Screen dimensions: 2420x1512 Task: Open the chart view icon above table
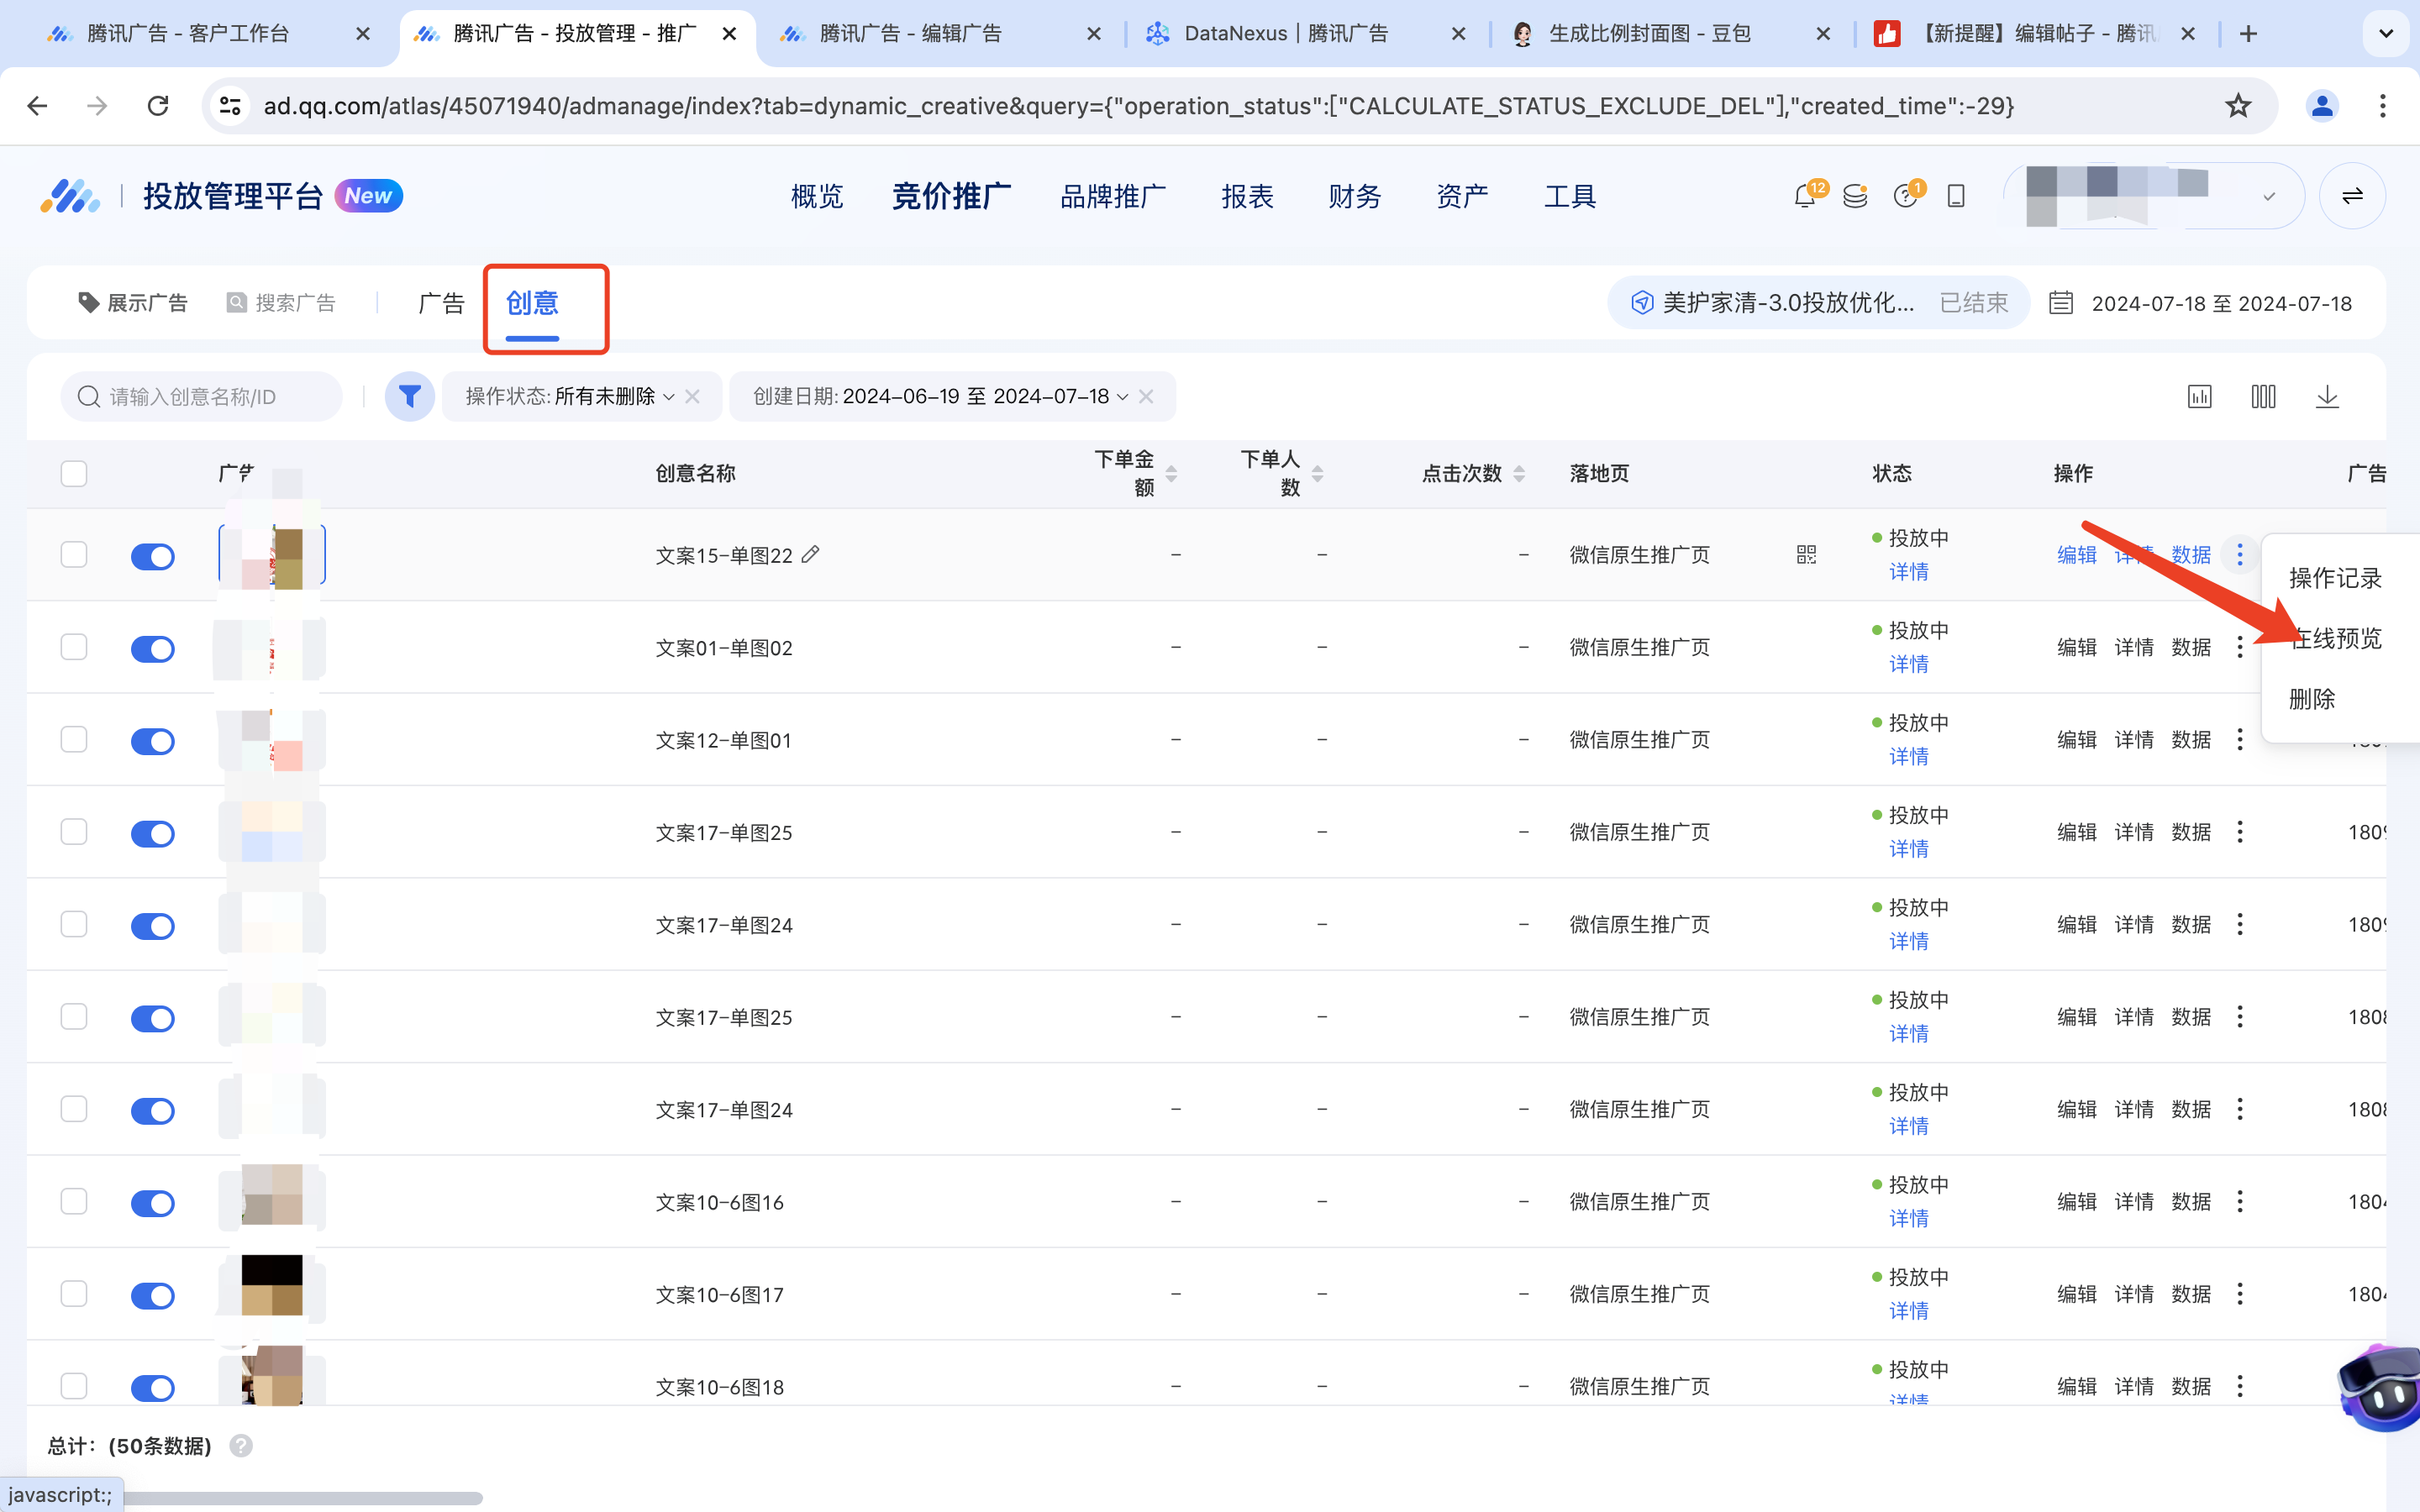(2200, 397)
